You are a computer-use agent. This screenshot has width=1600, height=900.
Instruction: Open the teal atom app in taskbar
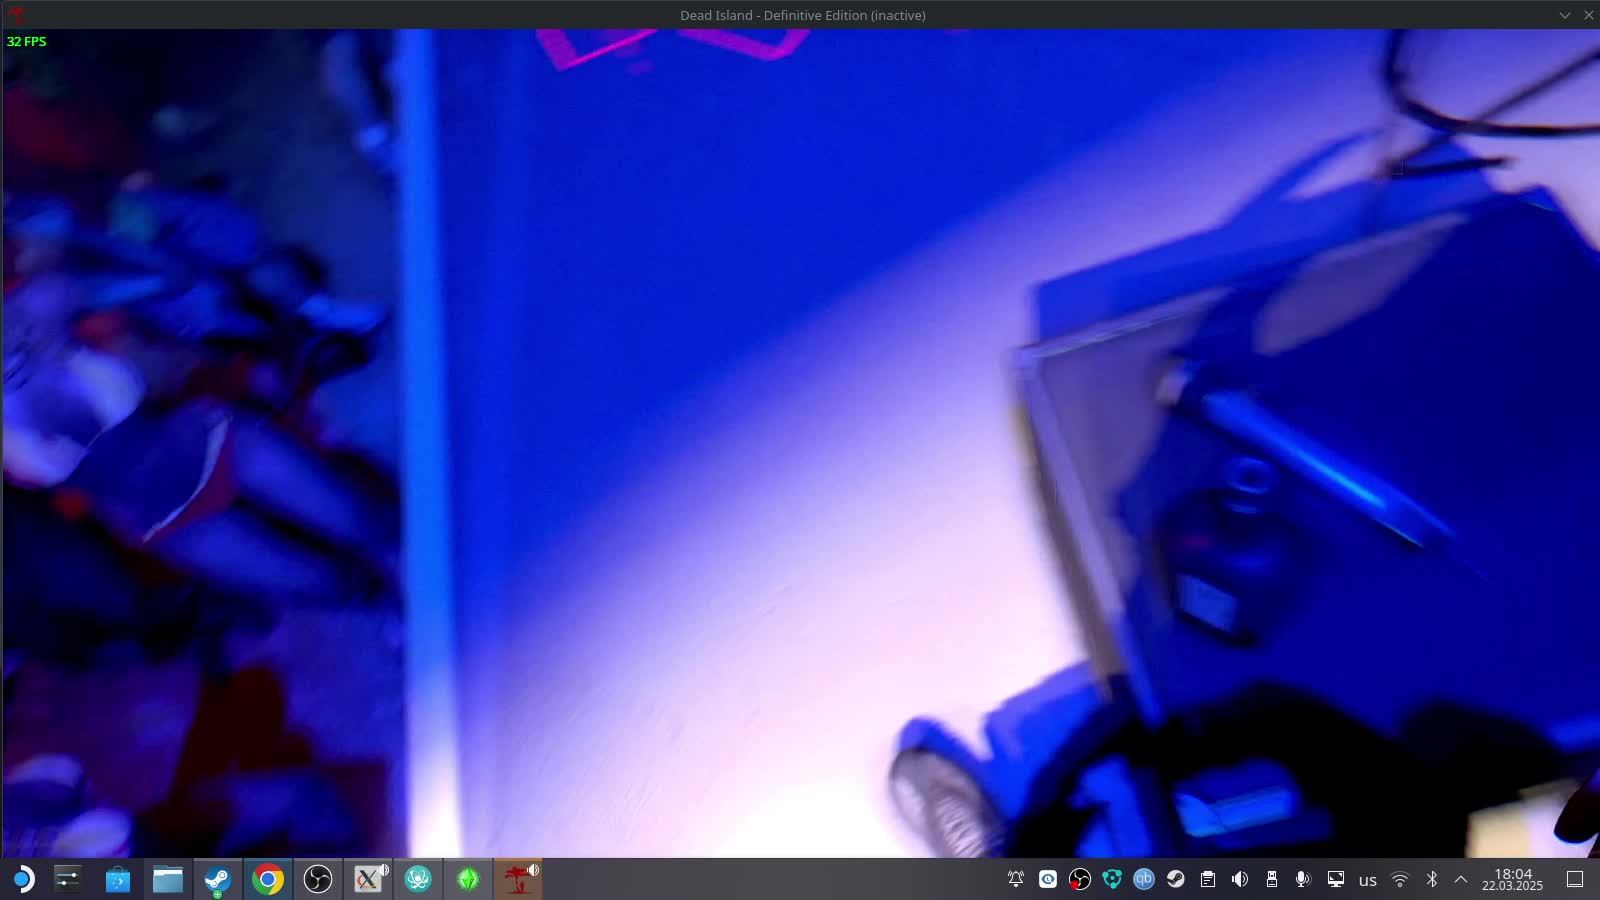pyautogui.click(x=418, y=880)
